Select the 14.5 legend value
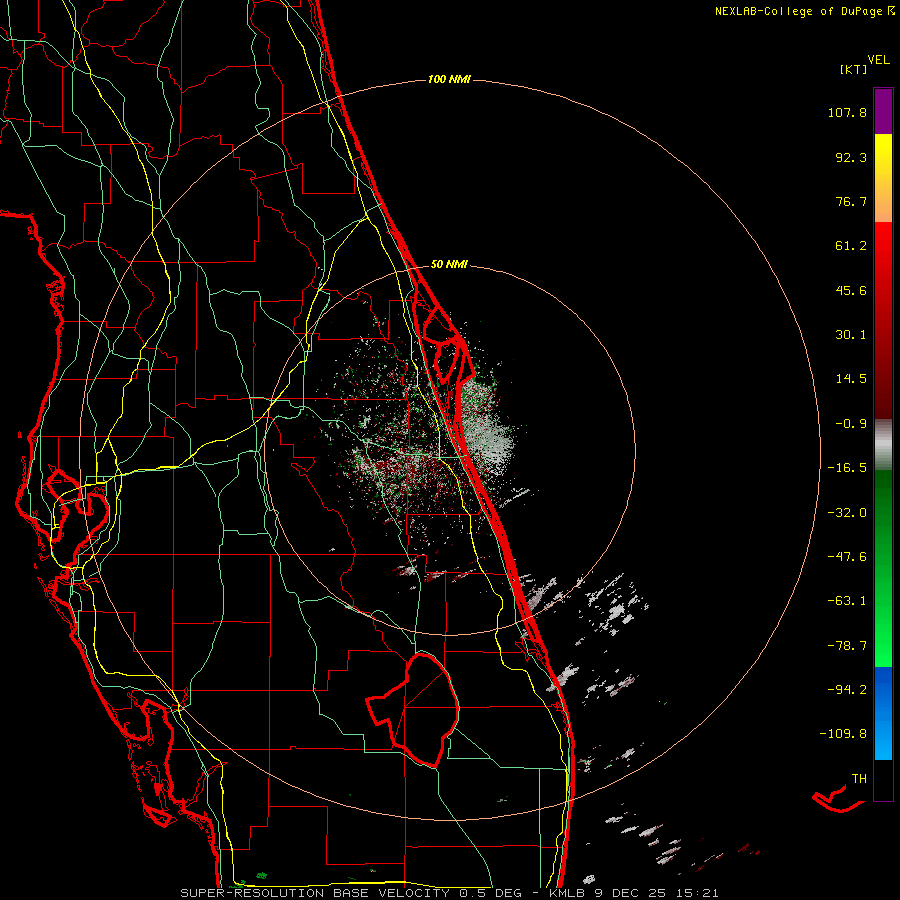900x900 pixels. (x=851, y=379)
